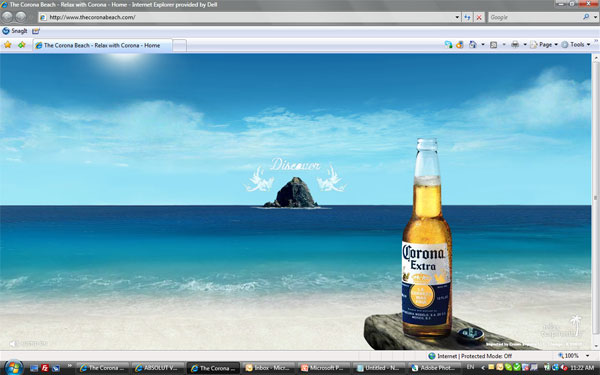Open a new blank tab
600x375 pixels.
tap(179, 45)
